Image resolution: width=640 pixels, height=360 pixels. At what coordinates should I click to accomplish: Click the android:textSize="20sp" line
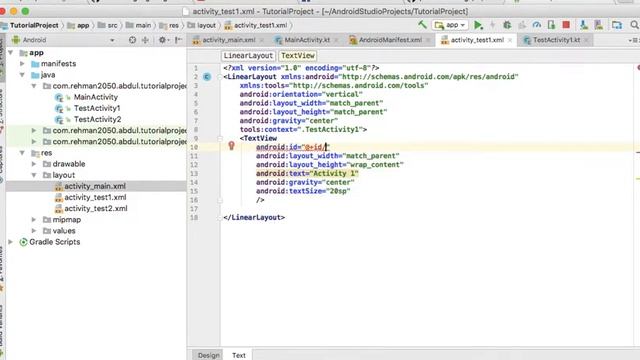303,191
